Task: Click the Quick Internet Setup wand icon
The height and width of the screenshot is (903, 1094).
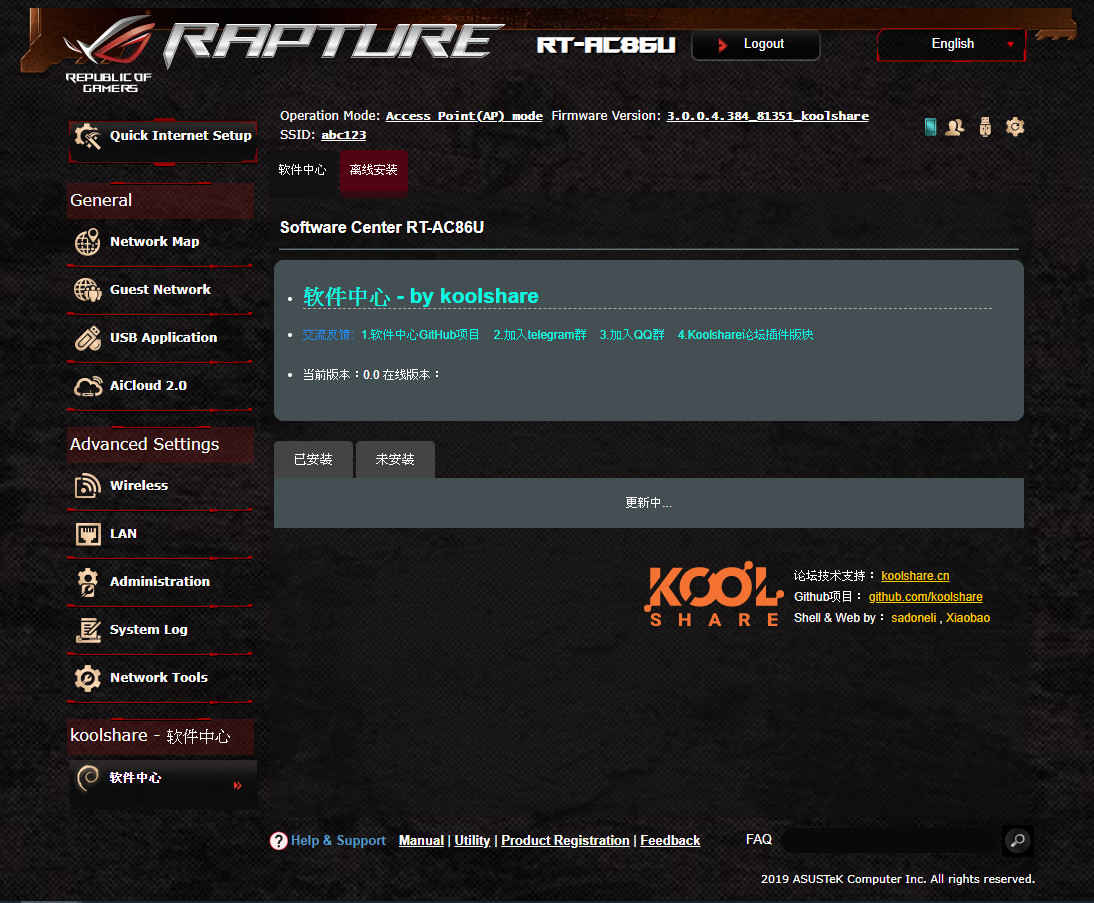Action: 88,136
